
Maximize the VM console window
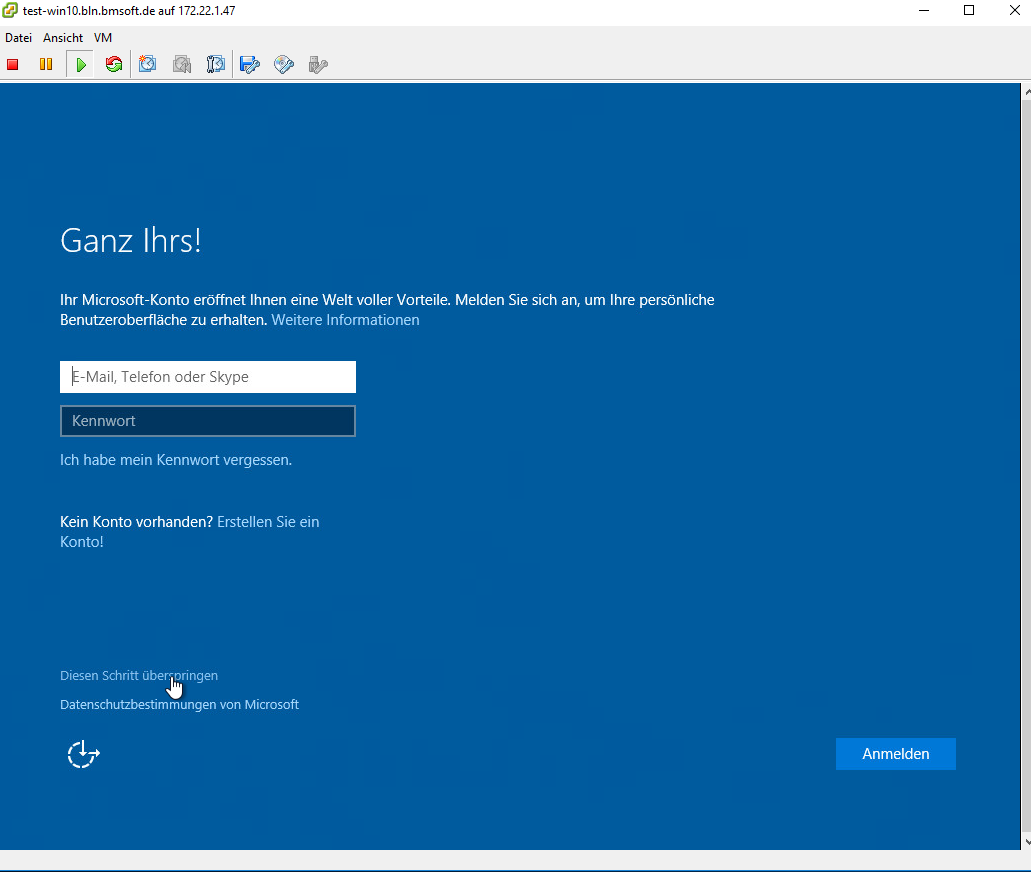(969, 11)
